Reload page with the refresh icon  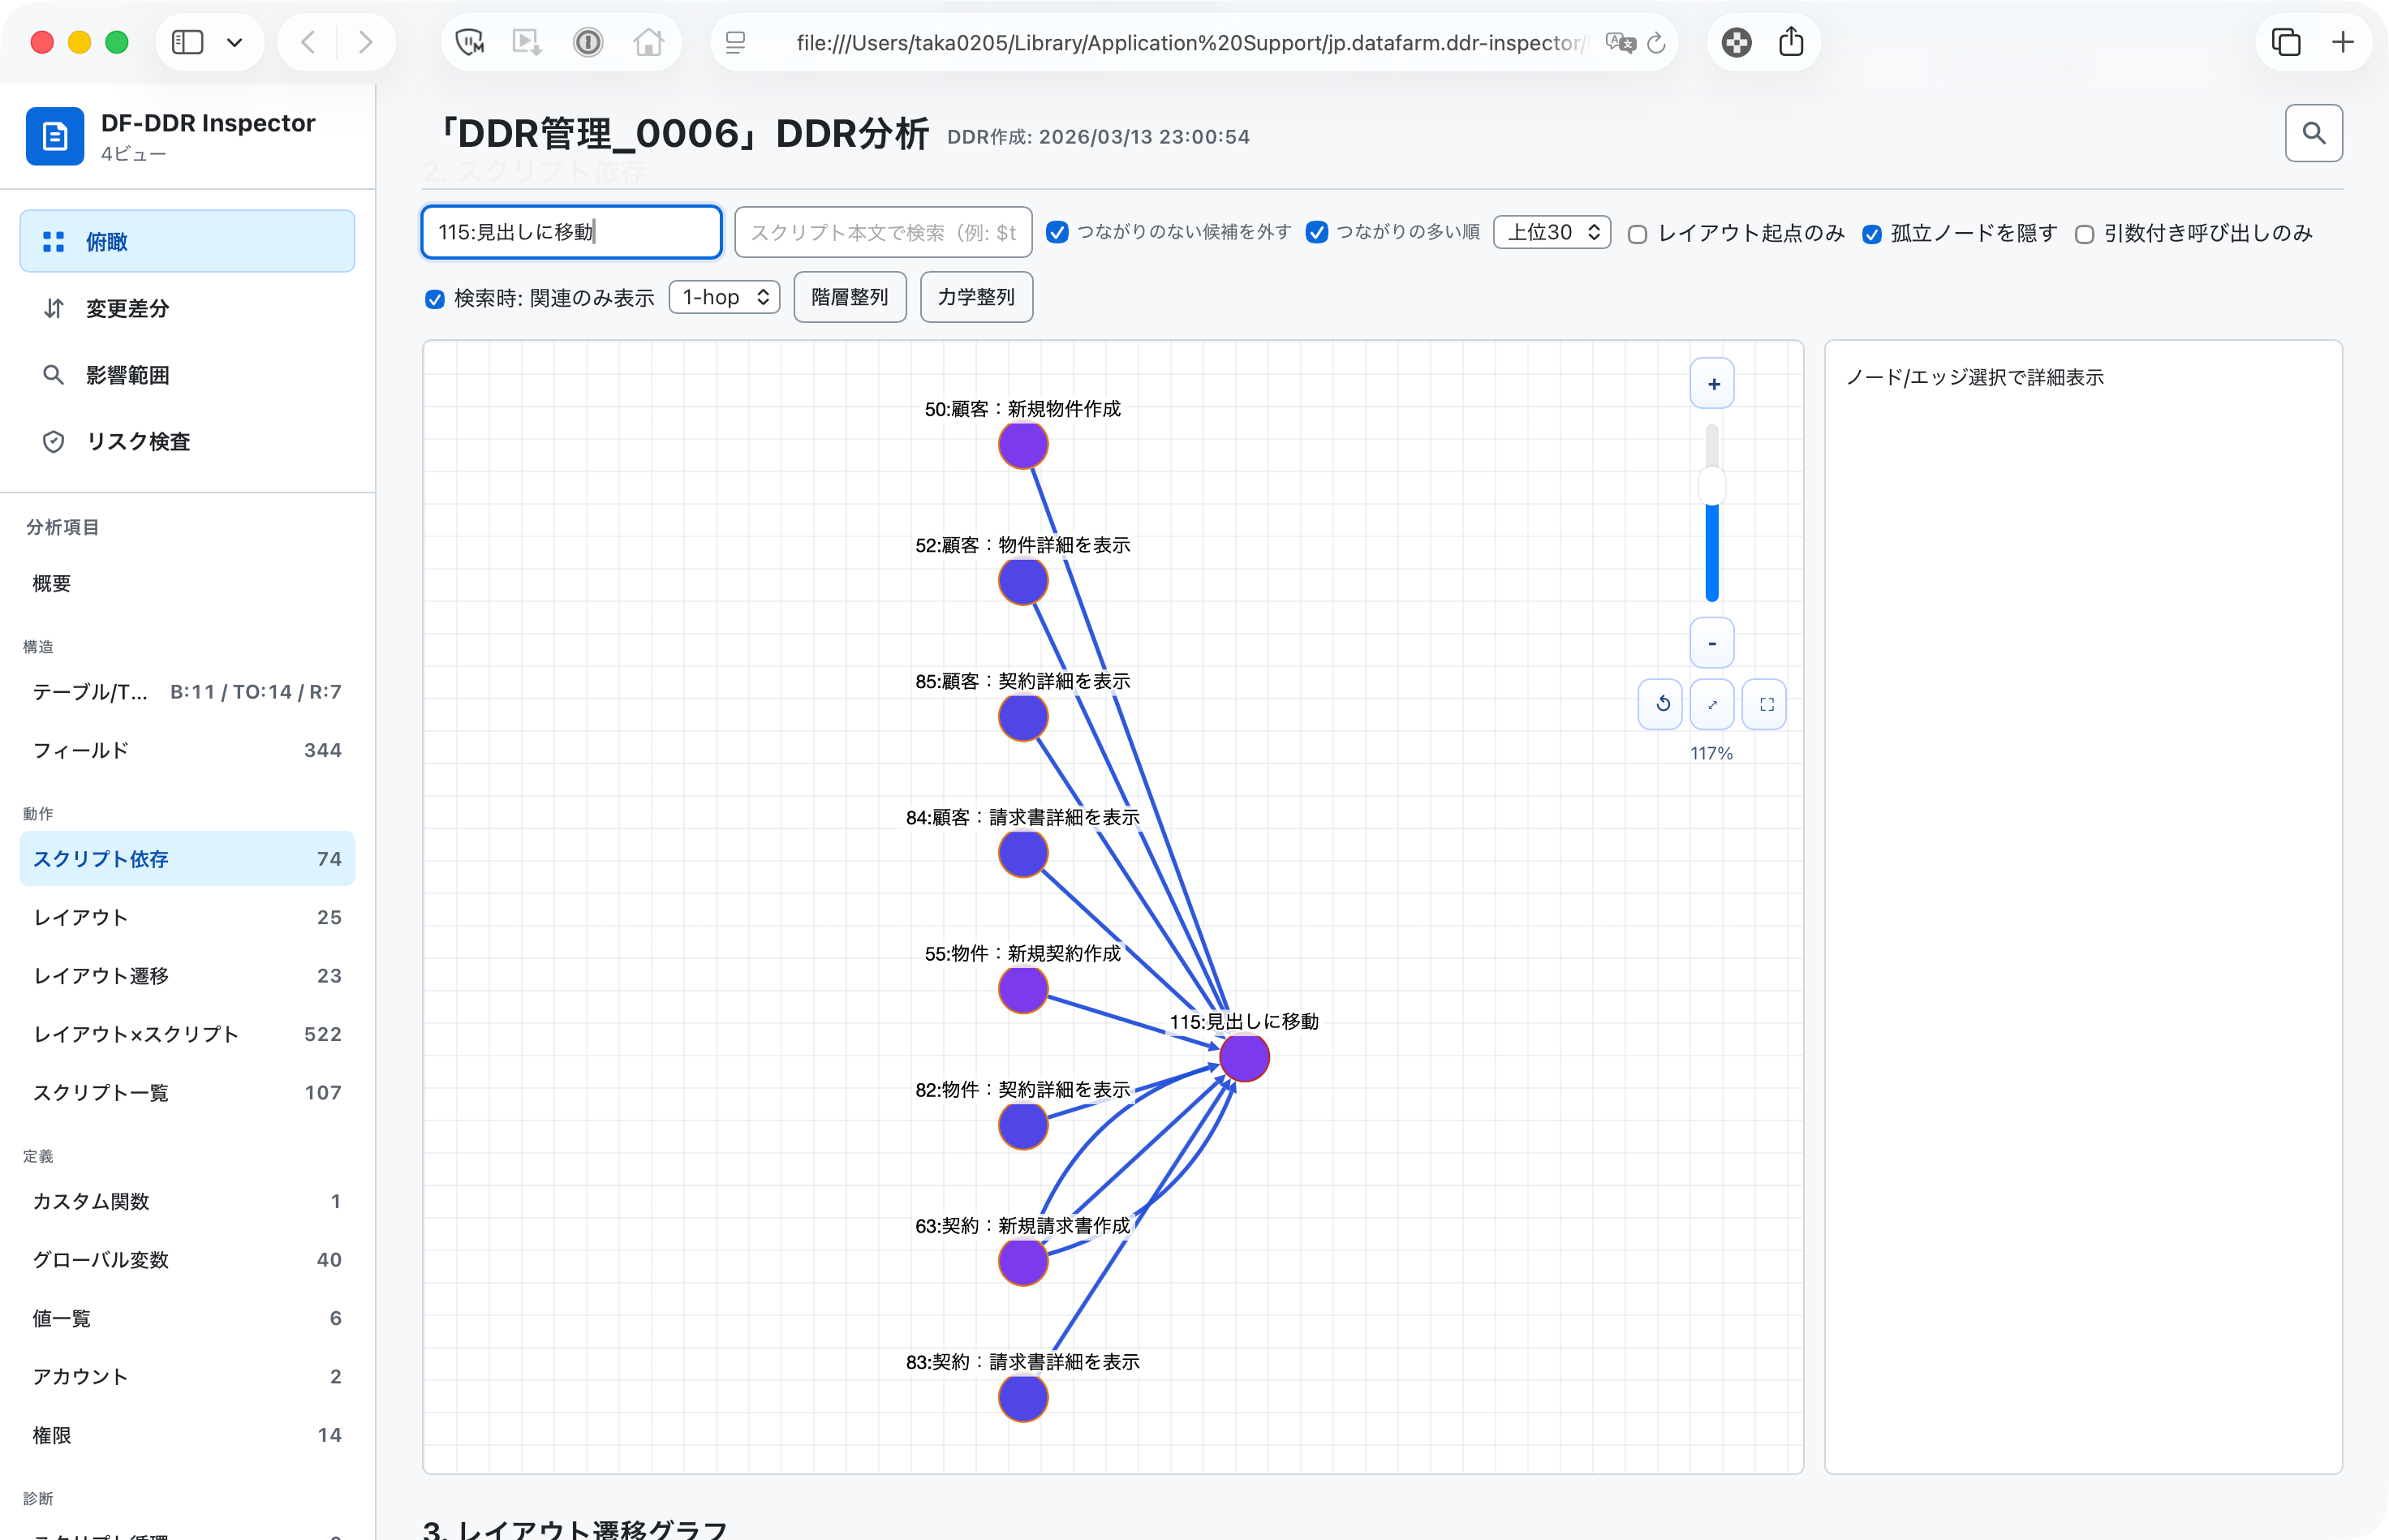[1656, 42]
